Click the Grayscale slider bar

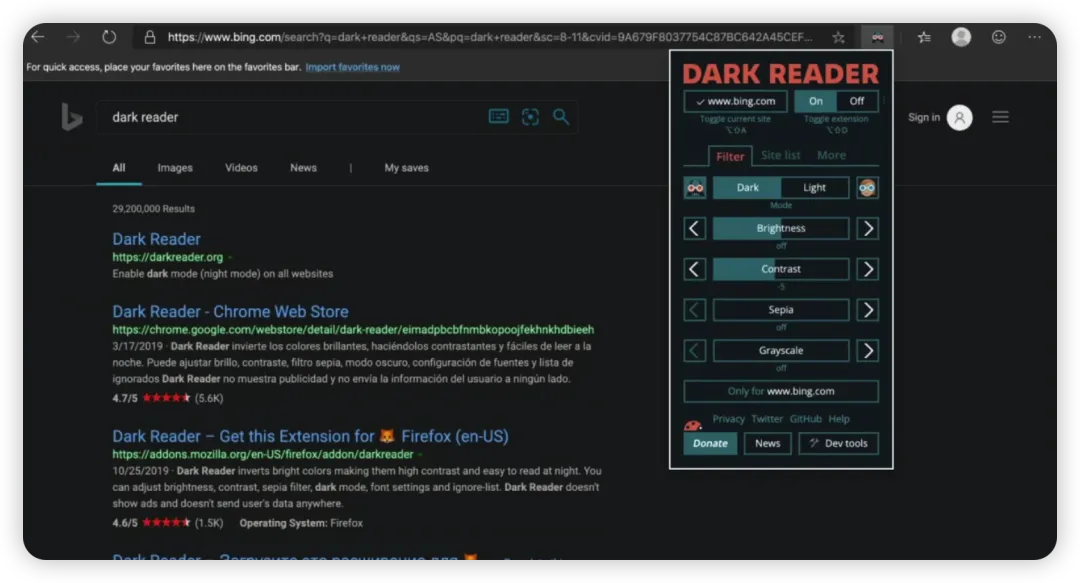point(781,351)
